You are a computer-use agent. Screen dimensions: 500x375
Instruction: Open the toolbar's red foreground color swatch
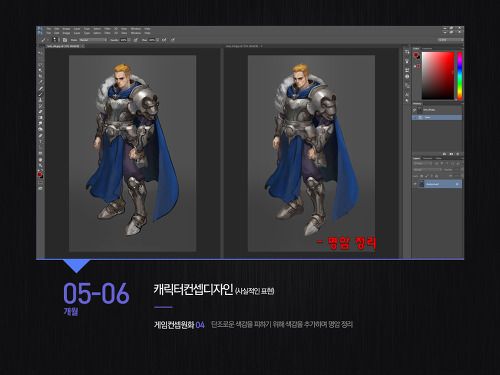(40, 174)
